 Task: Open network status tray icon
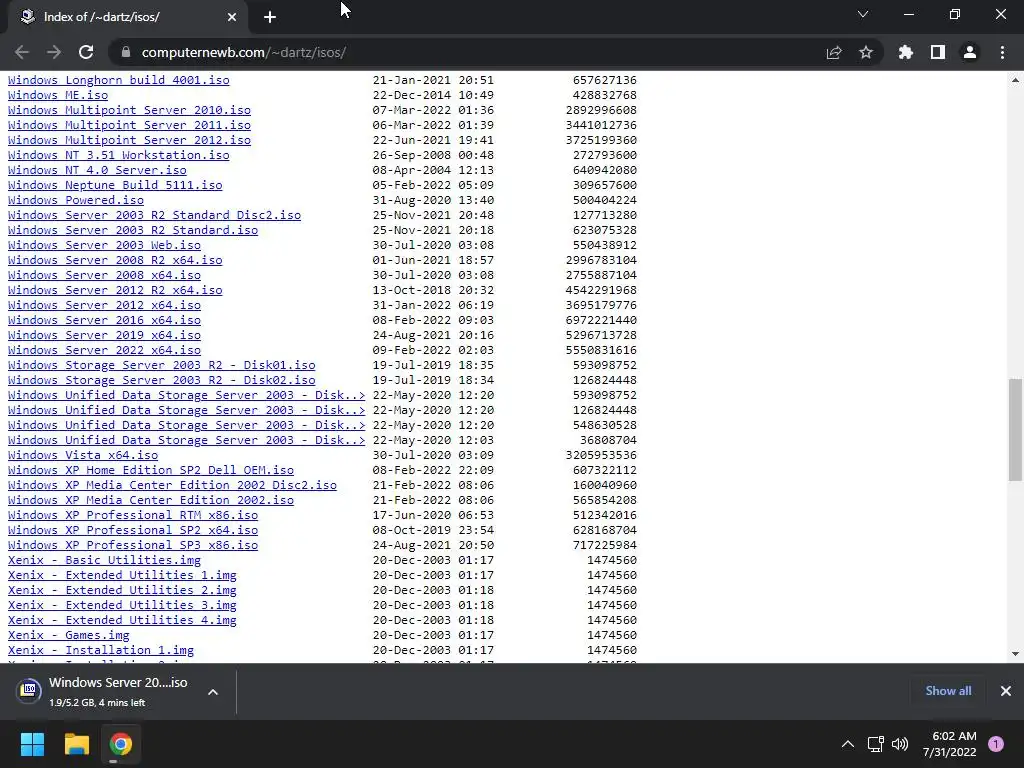875,744
